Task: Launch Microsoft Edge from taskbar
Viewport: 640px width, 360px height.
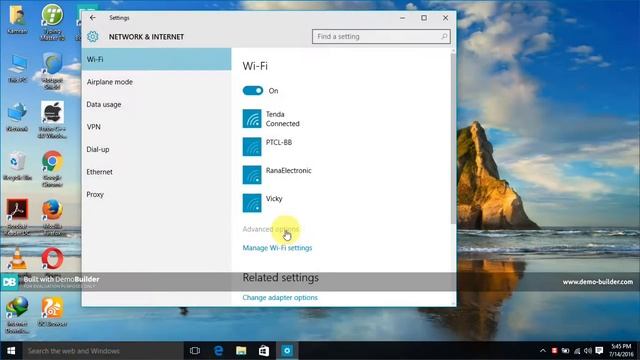Action: click(x=218, y=351)
